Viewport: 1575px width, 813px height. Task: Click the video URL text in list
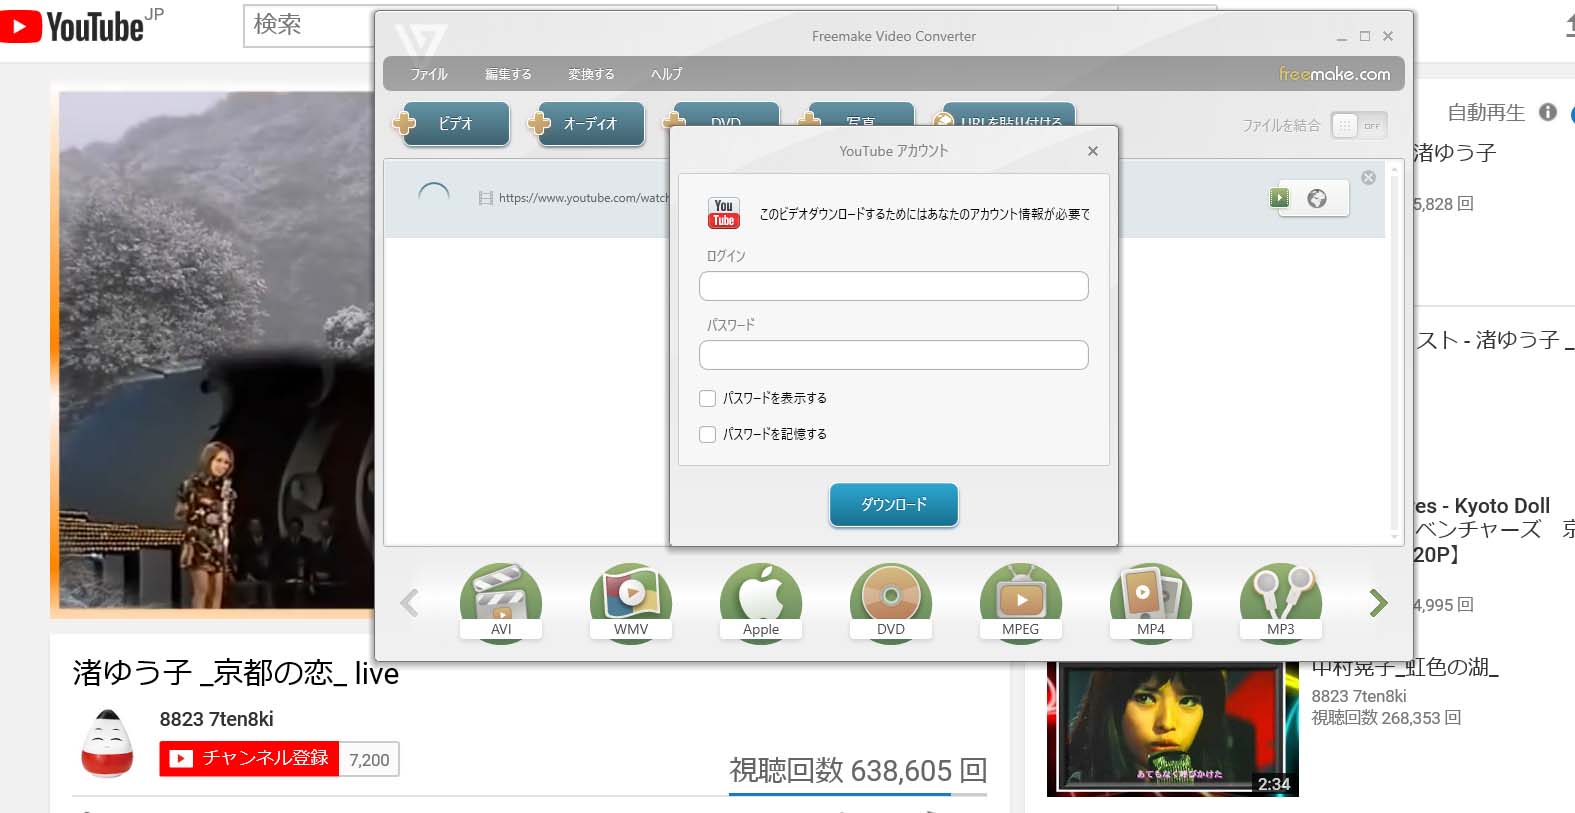coord(584,198)
